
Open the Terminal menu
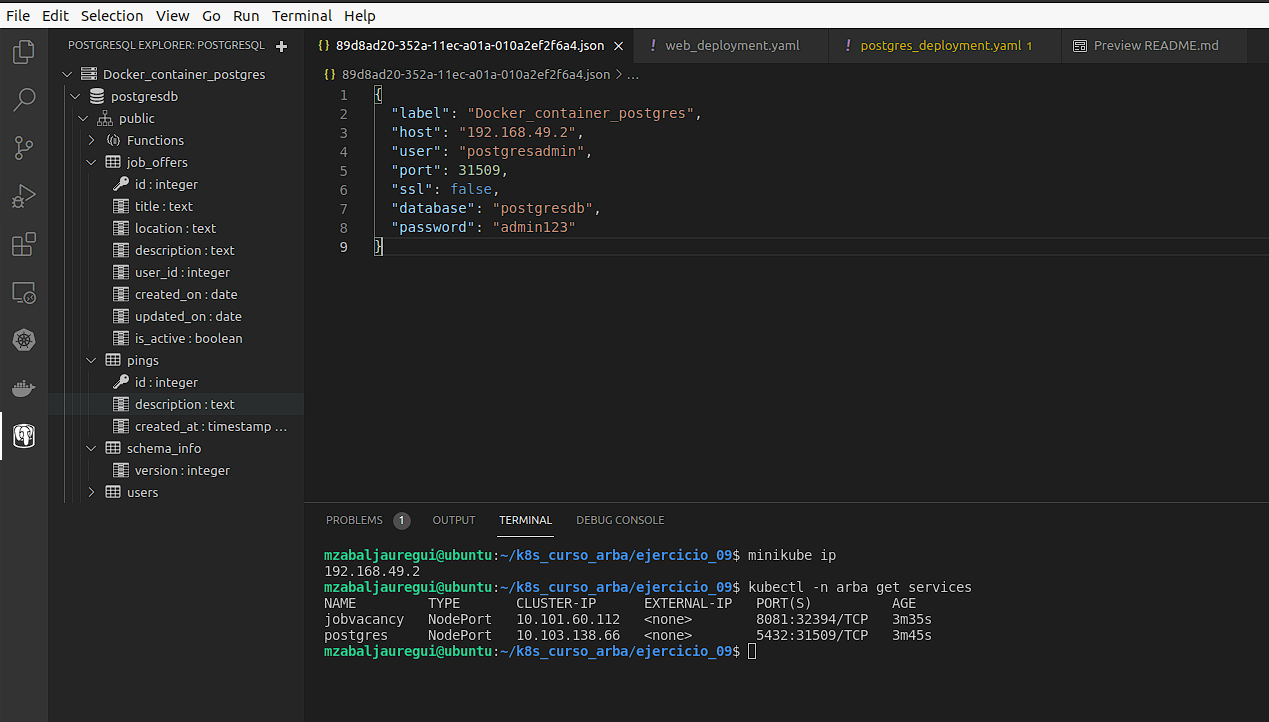tap(301, 15)
